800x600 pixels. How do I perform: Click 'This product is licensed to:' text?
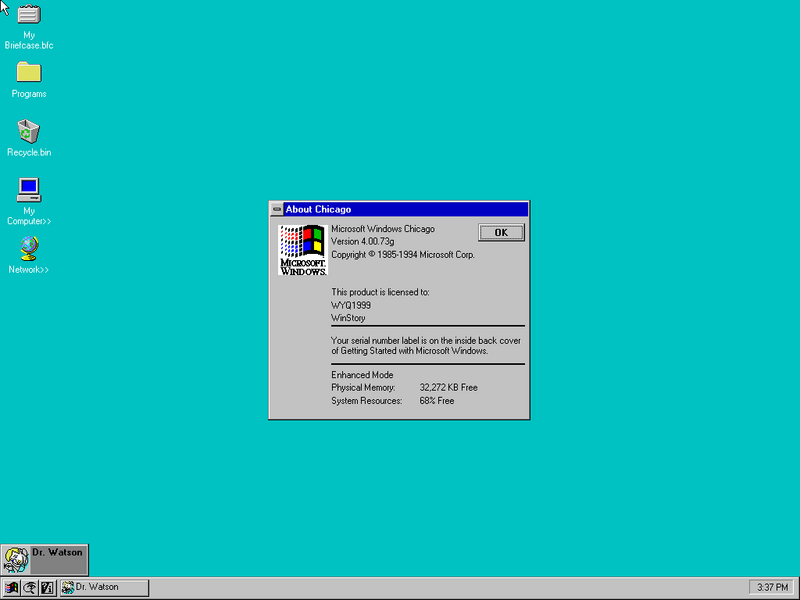tap(380, 292)
